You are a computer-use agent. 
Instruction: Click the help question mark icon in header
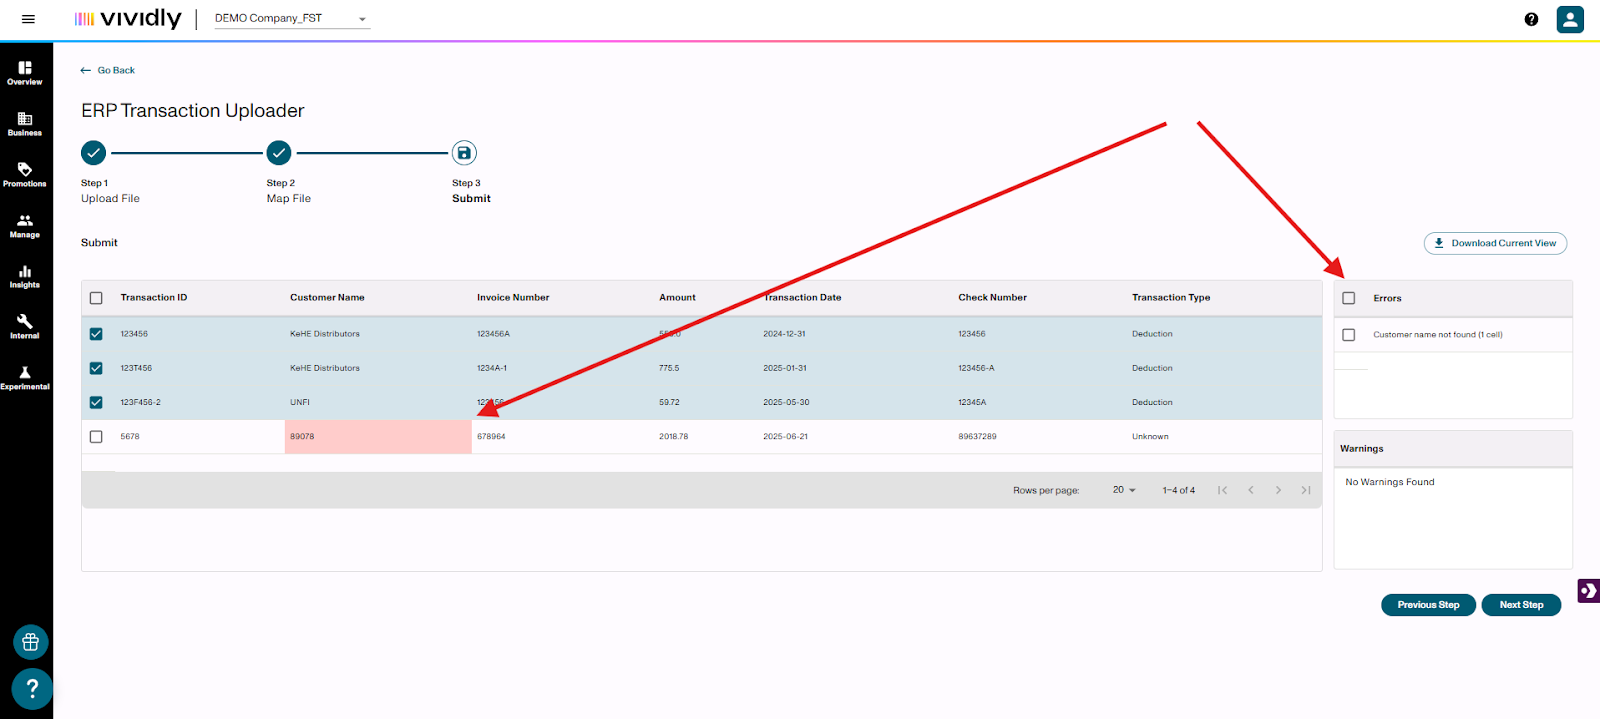point(1531,19)
